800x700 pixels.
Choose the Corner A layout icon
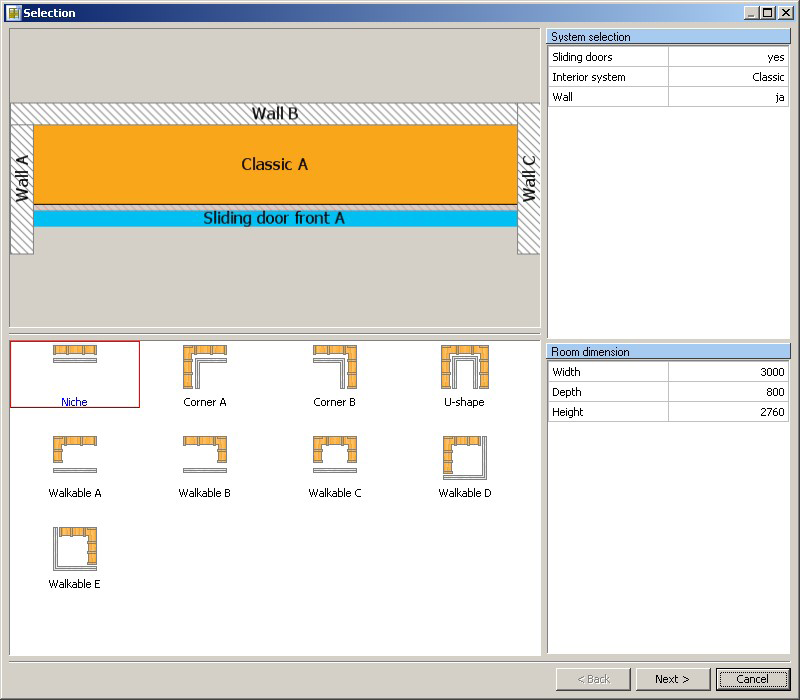point(205,367)
